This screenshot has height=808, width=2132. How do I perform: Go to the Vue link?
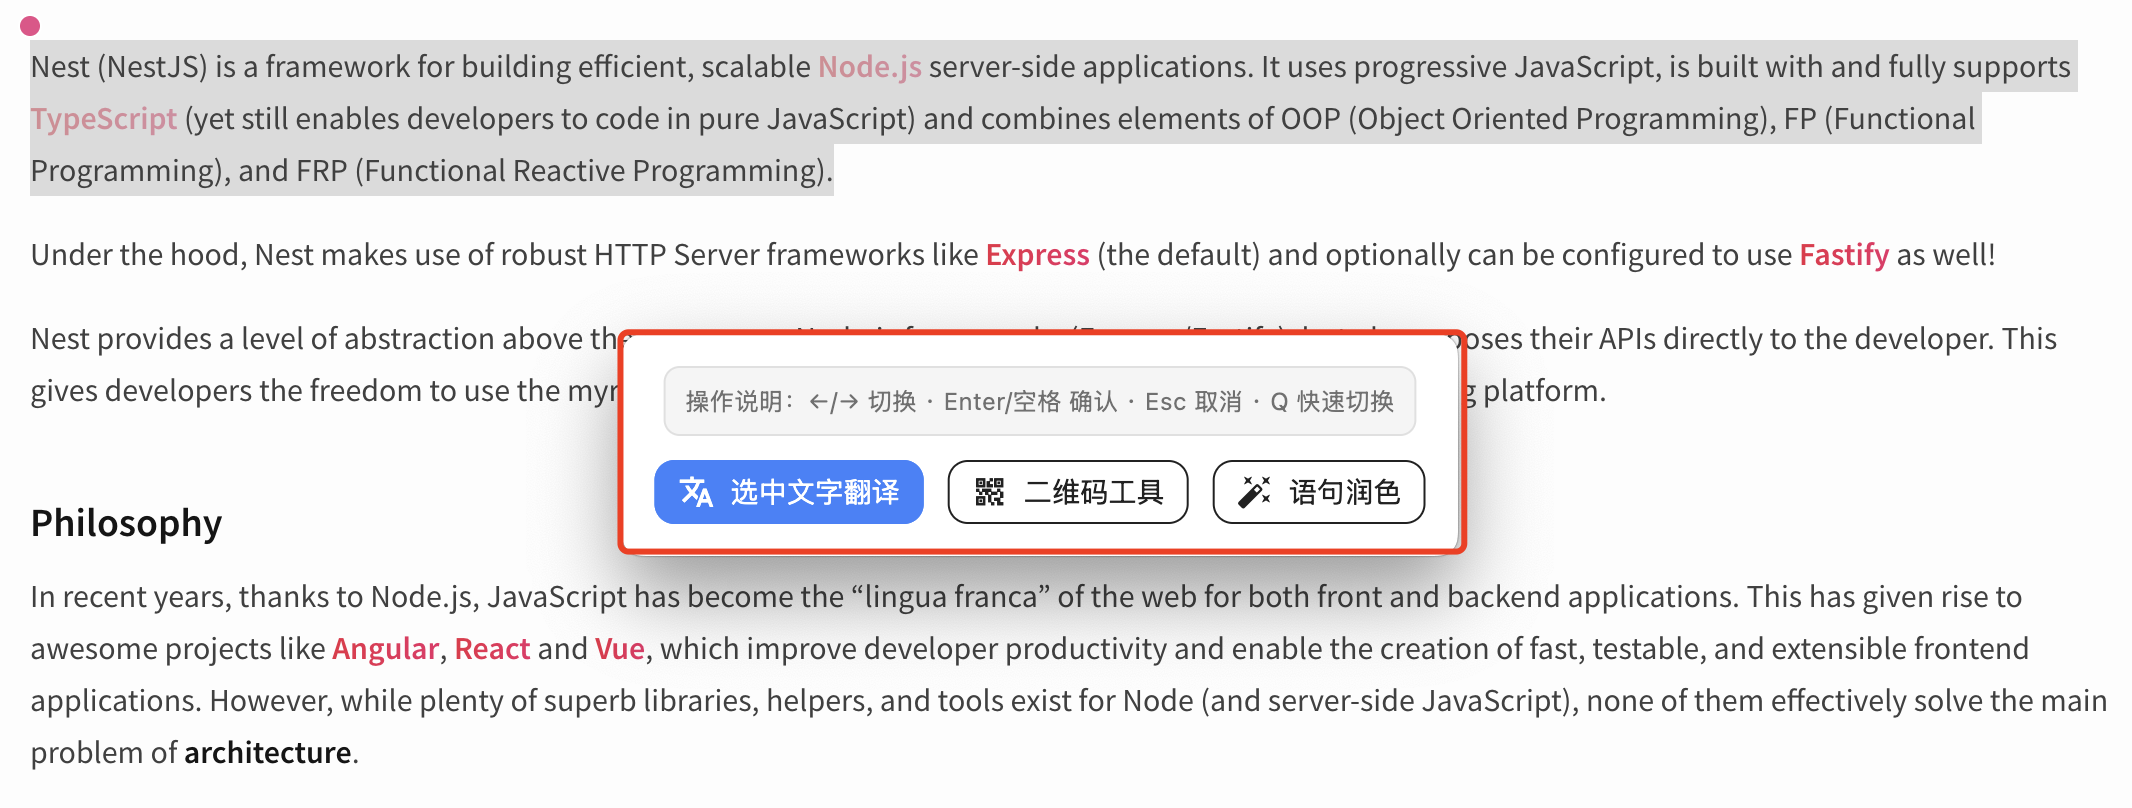click(x=619, y=649)
